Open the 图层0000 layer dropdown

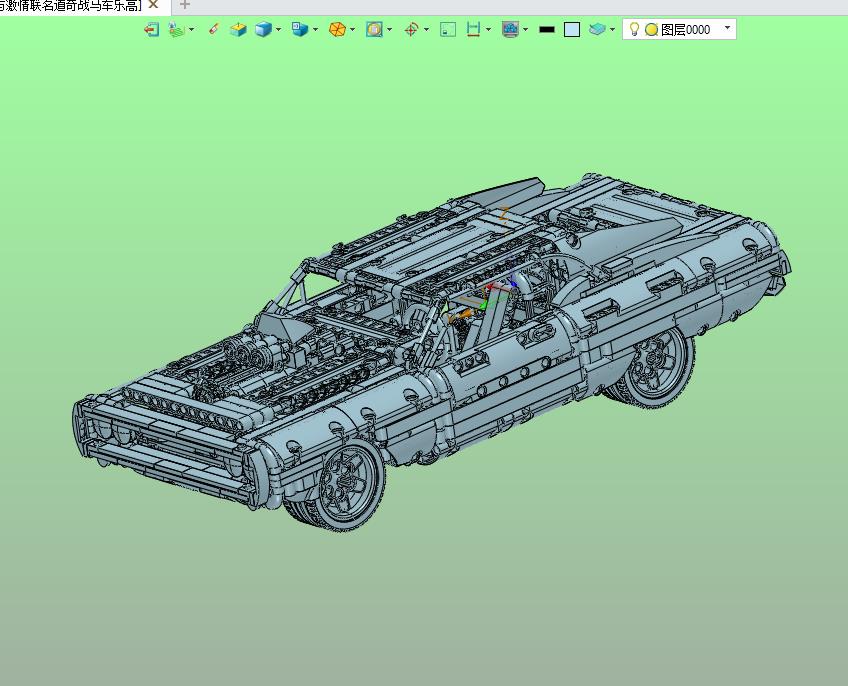tap(727, 28)
